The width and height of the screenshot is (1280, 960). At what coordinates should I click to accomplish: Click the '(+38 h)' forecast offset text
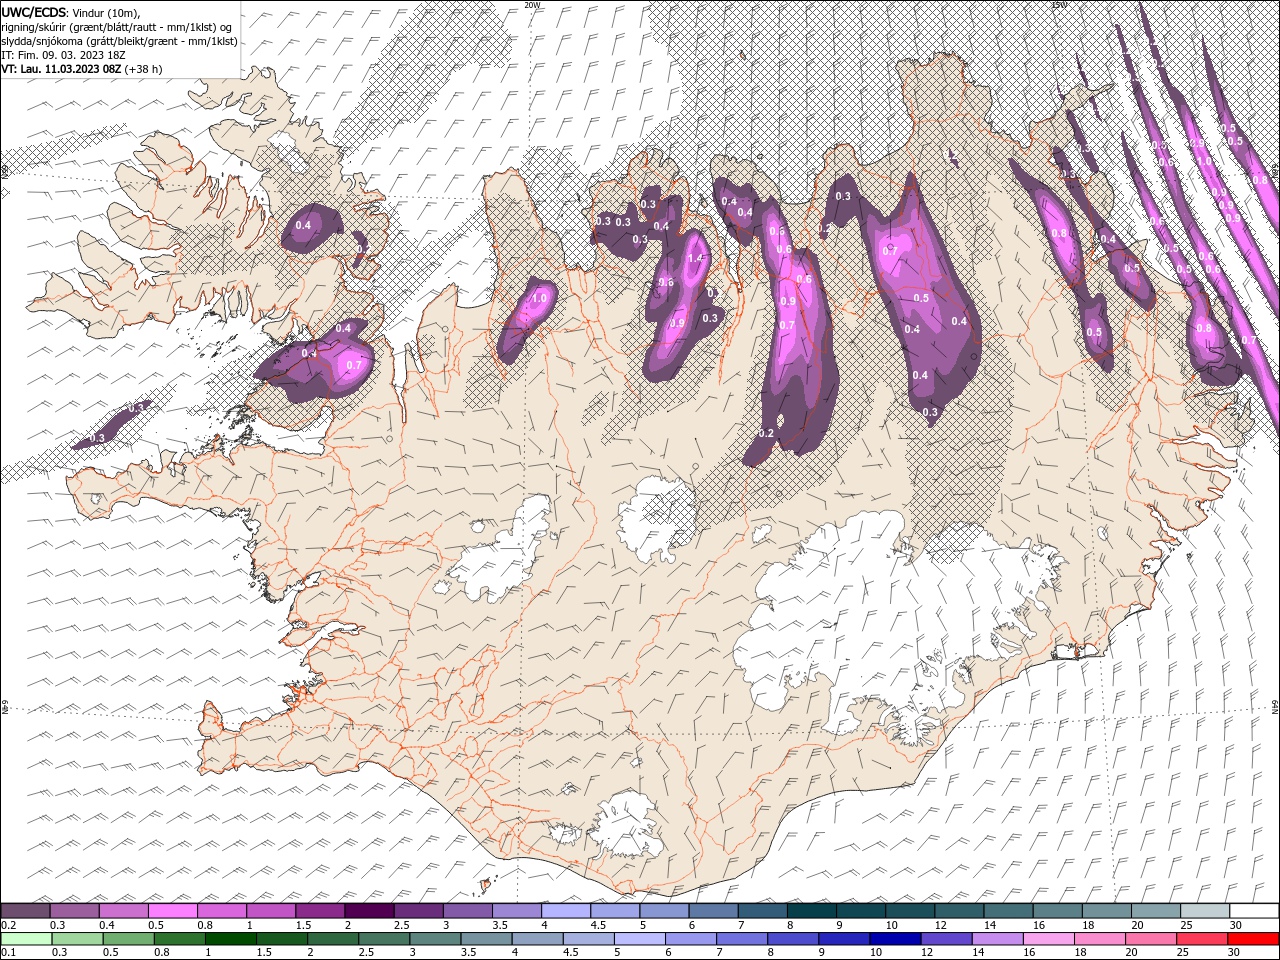tap(144, 69)
